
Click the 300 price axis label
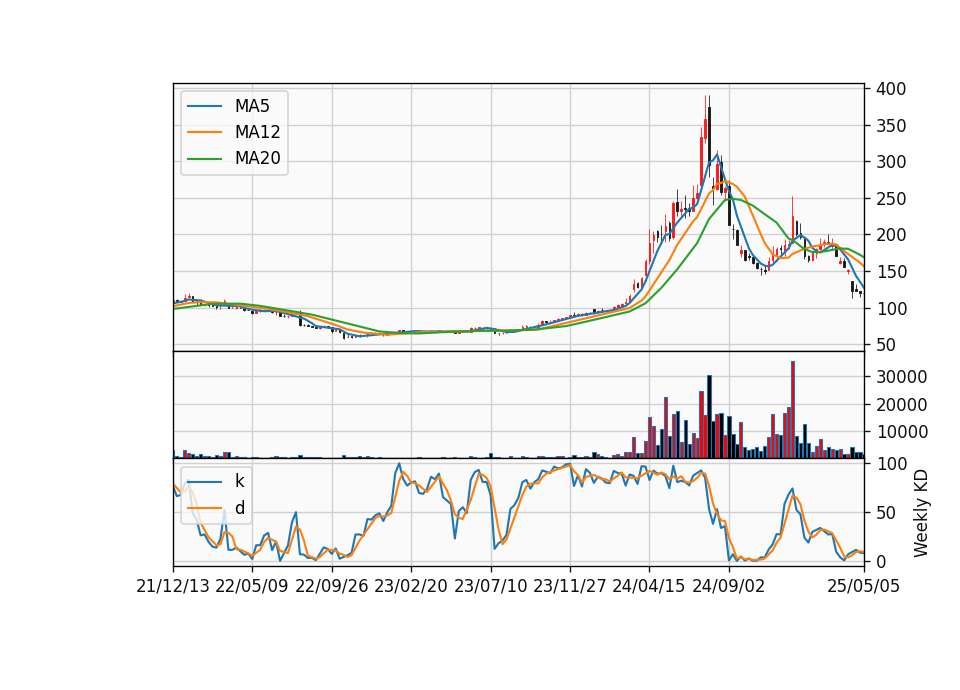coord(891,162)
